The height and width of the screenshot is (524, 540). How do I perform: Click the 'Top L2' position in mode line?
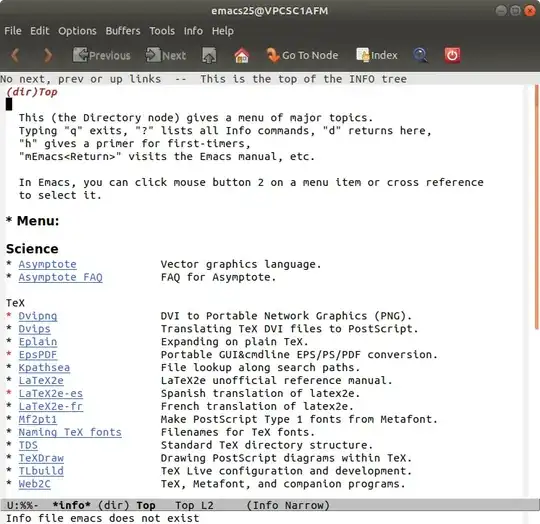[195, 505]
